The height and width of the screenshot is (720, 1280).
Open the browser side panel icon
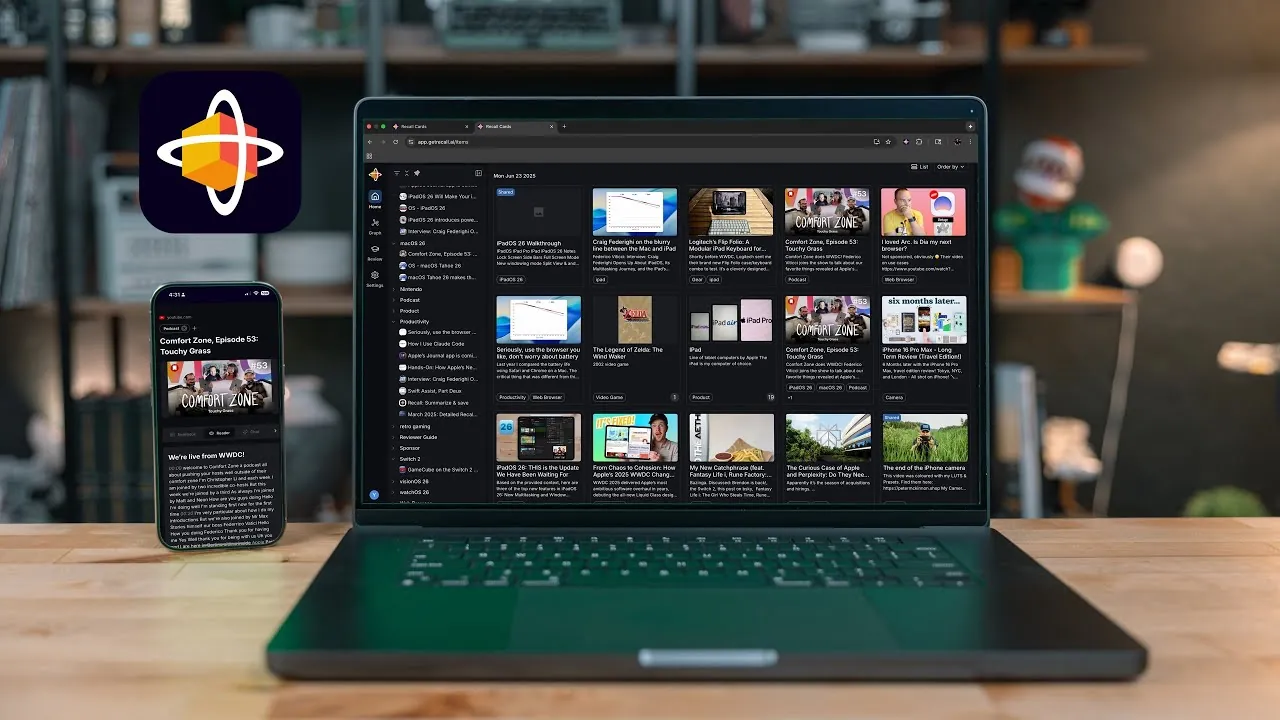point(938,142)
